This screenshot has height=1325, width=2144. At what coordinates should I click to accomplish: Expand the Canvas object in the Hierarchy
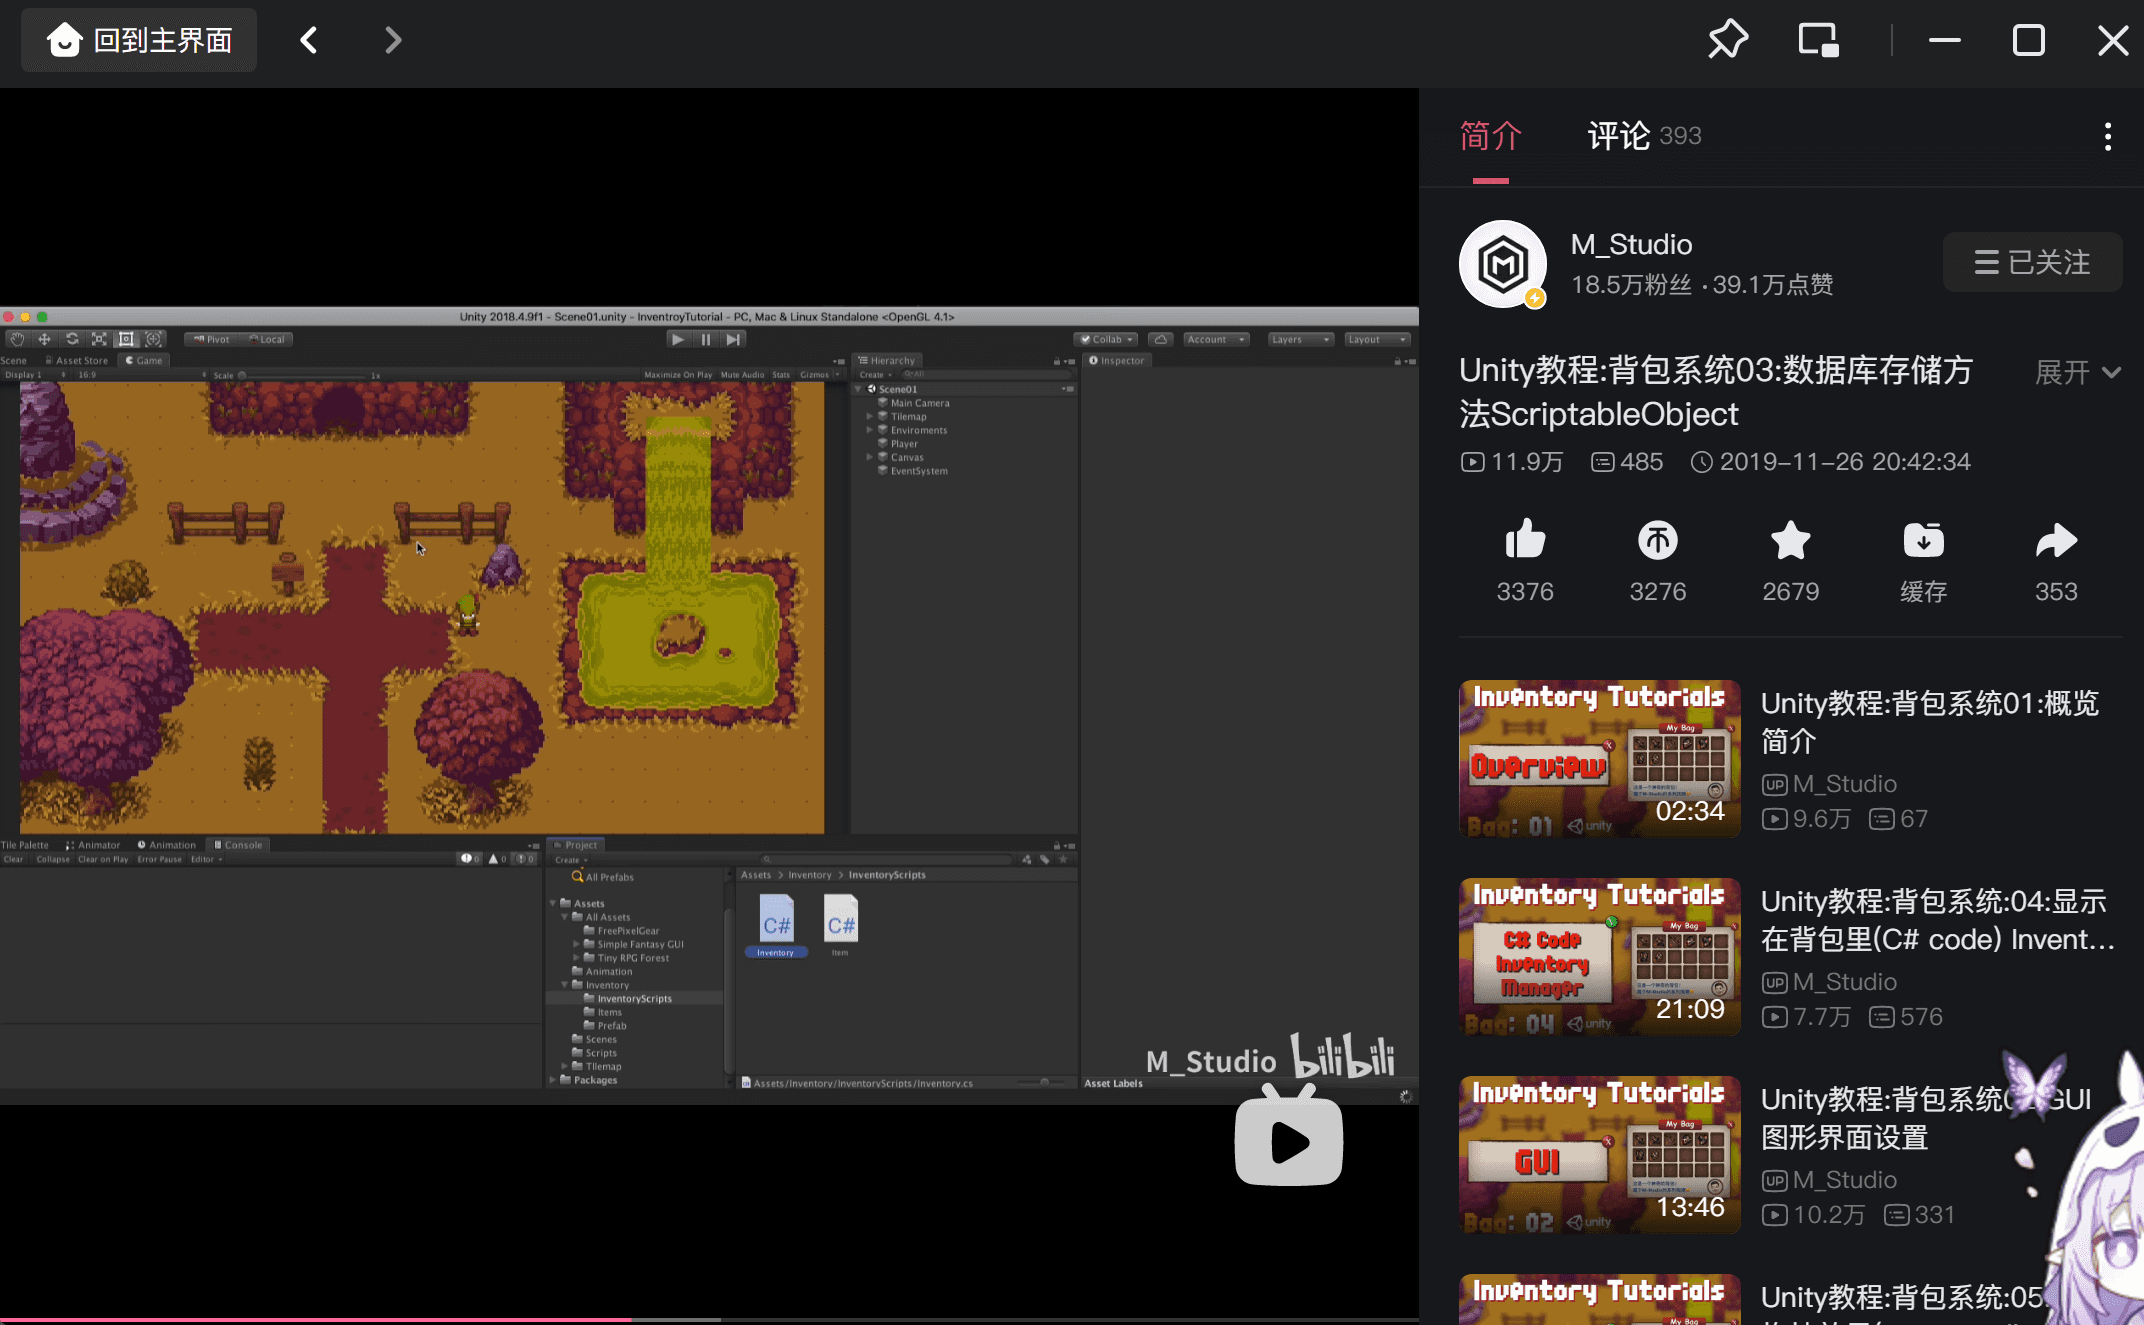pos(869,457)
